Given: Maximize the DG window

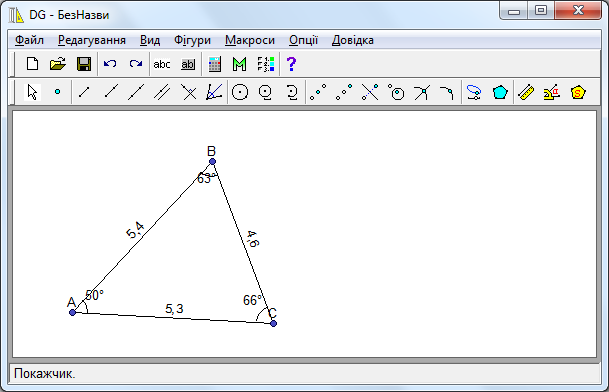Looking at the screenshot, I should [541, 10].
